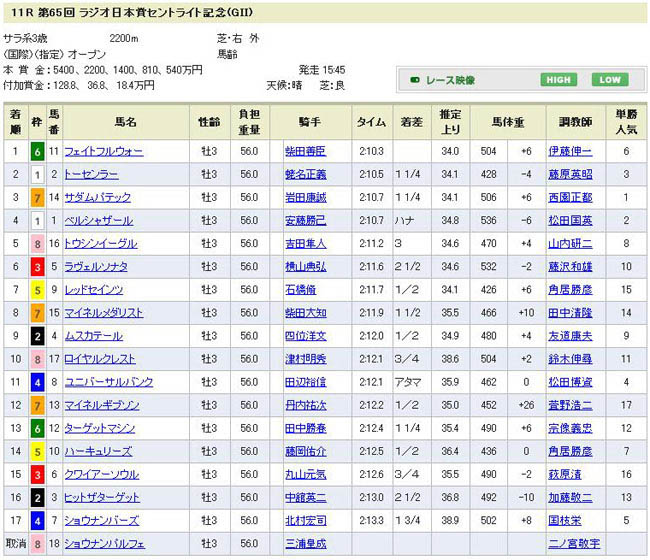Select horse ショウナンパルフェ in last row

click(x=104, y=543)
